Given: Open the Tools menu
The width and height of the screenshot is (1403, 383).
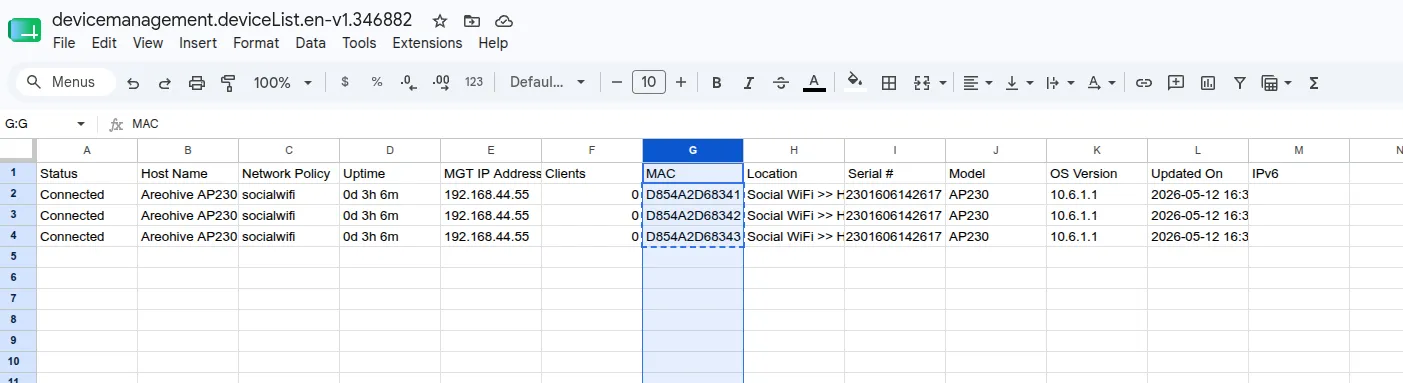Looking at the screenshot, I should pos(359,43).
